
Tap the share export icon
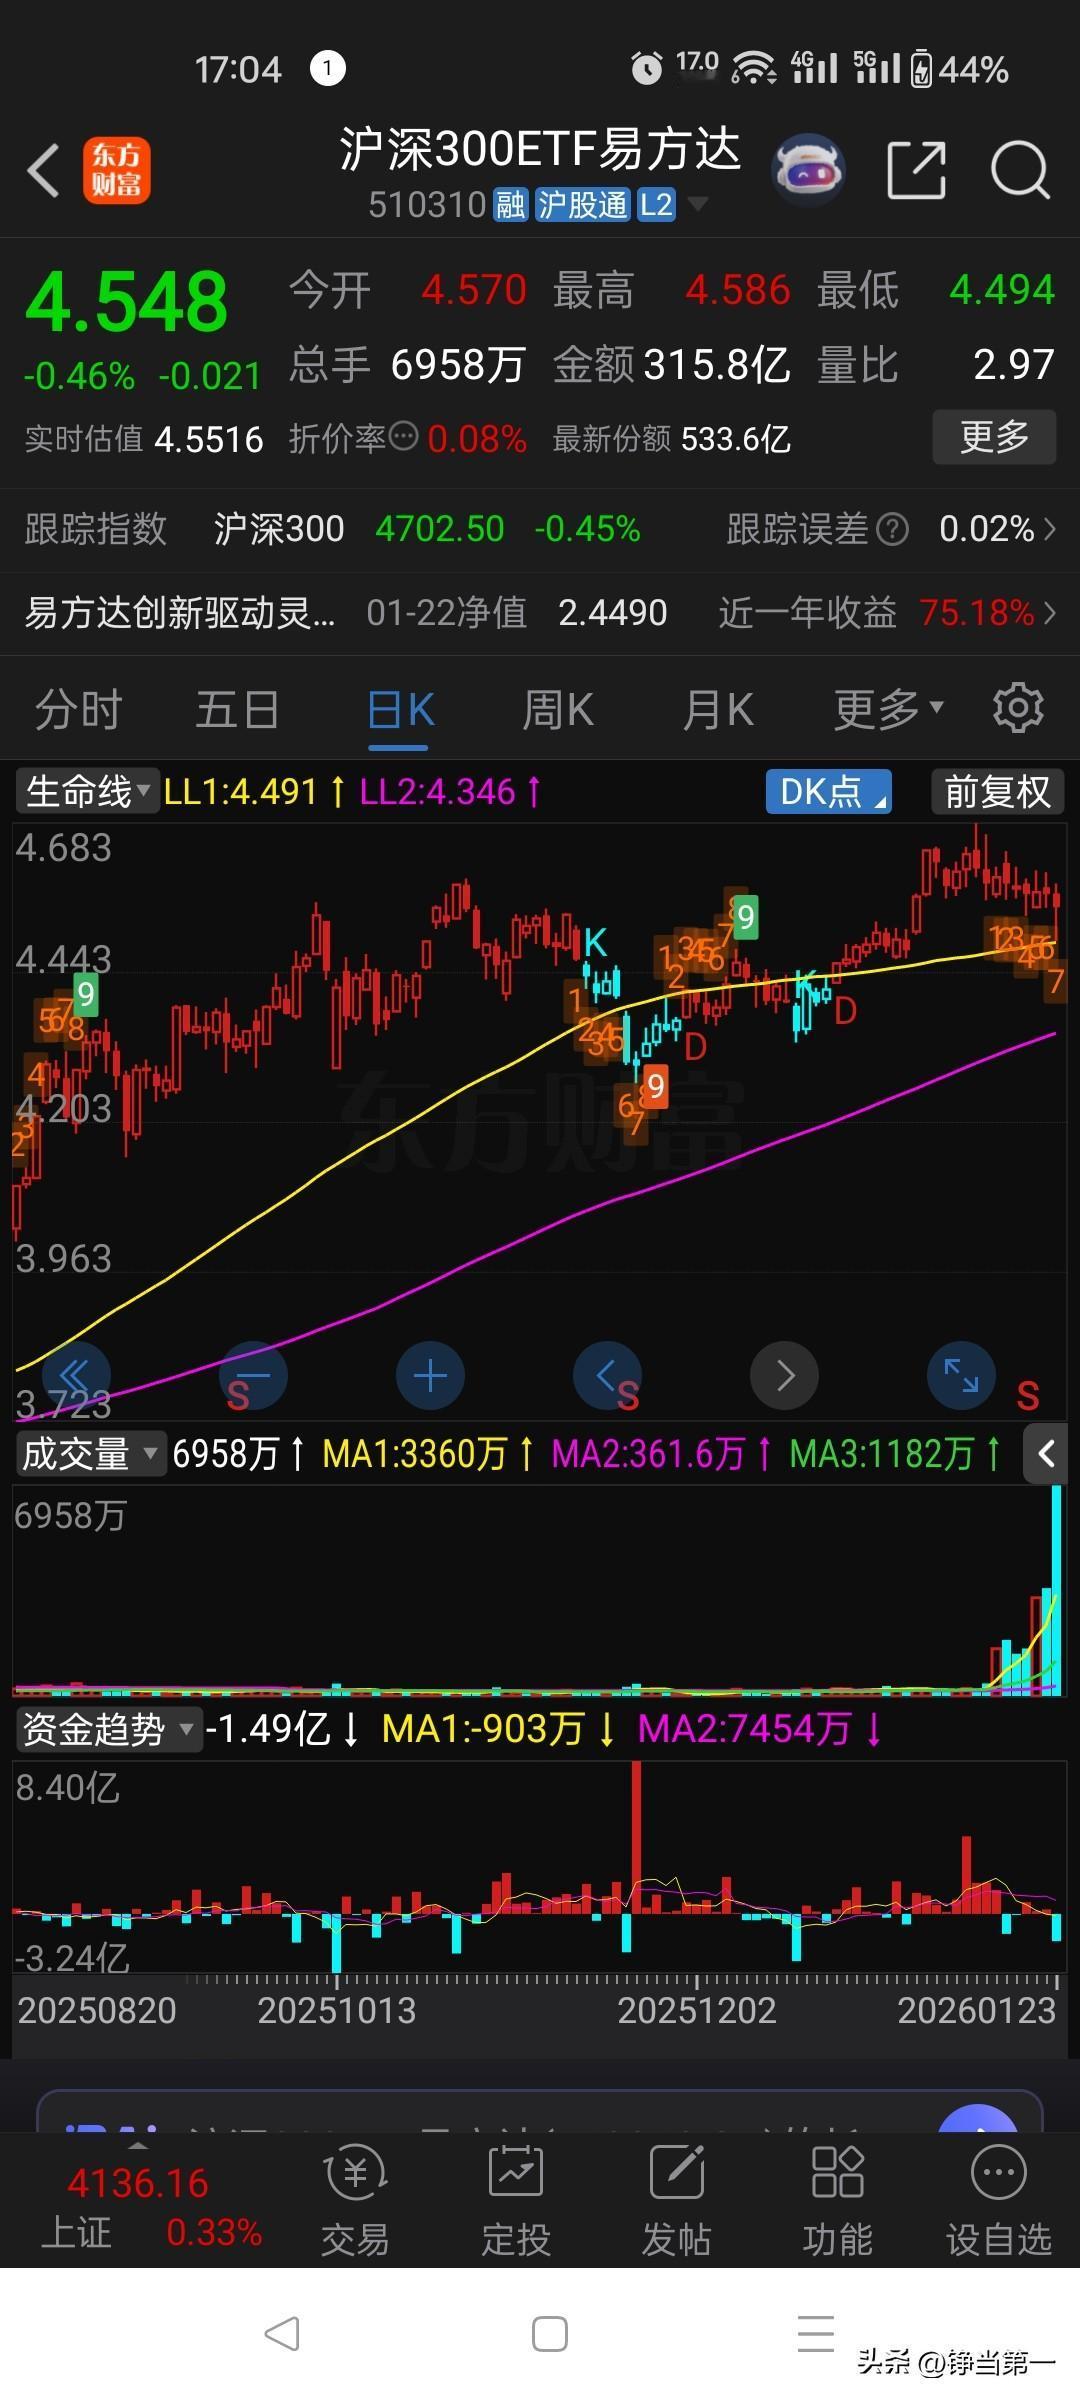coord(917,170)
